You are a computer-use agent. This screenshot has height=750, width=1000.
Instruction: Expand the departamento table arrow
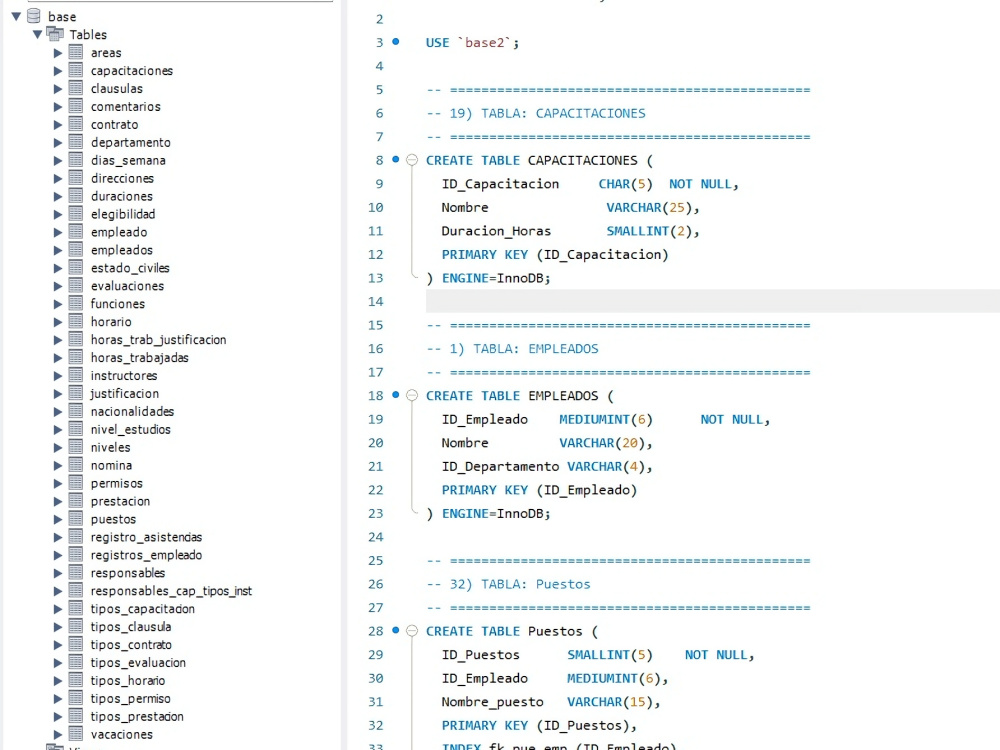coord(58,142)
